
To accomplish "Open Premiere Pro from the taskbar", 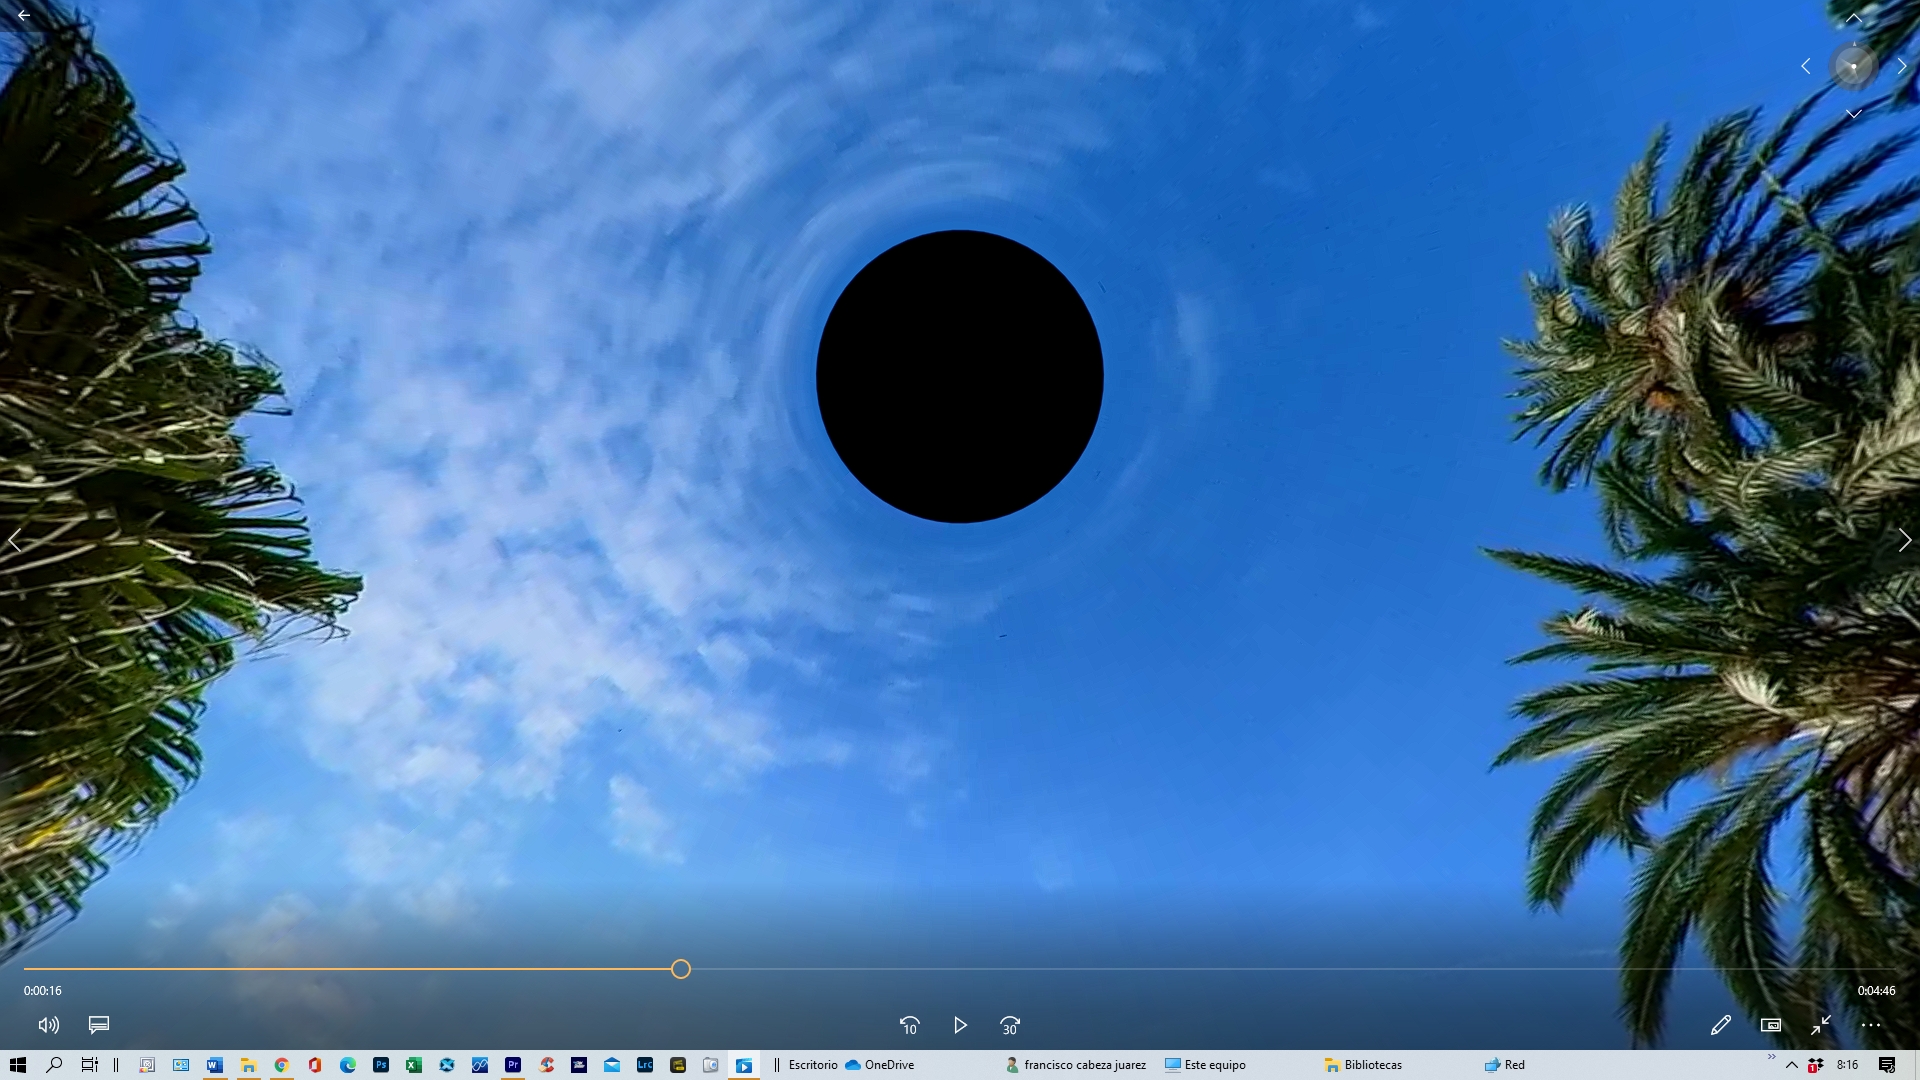I will coord(513,1065).
